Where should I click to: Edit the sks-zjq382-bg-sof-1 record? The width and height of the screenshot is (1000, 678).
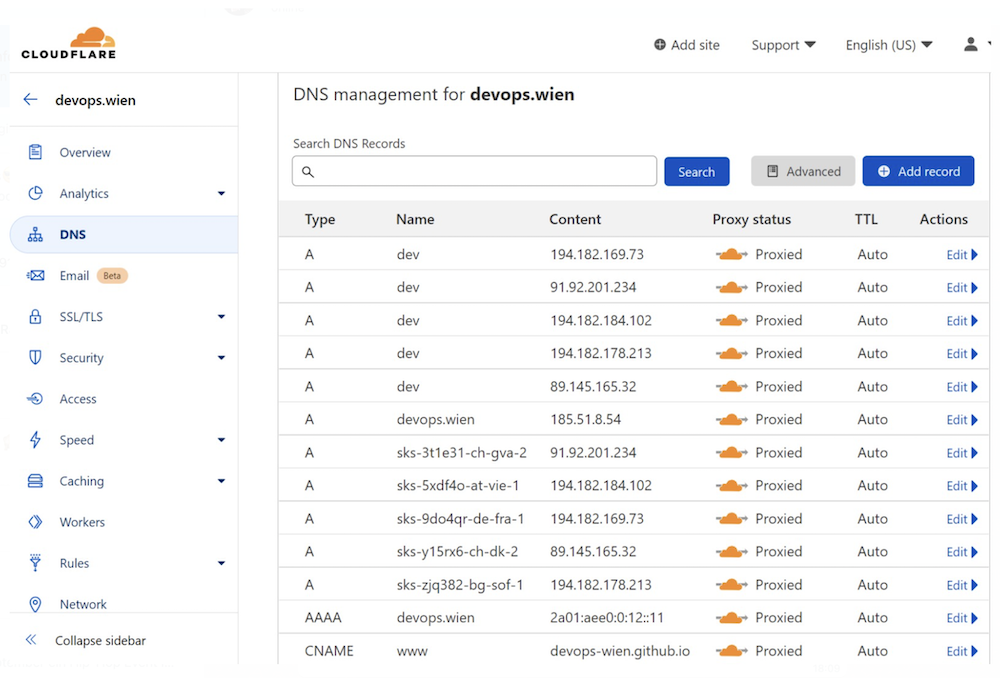pos(962,585)
